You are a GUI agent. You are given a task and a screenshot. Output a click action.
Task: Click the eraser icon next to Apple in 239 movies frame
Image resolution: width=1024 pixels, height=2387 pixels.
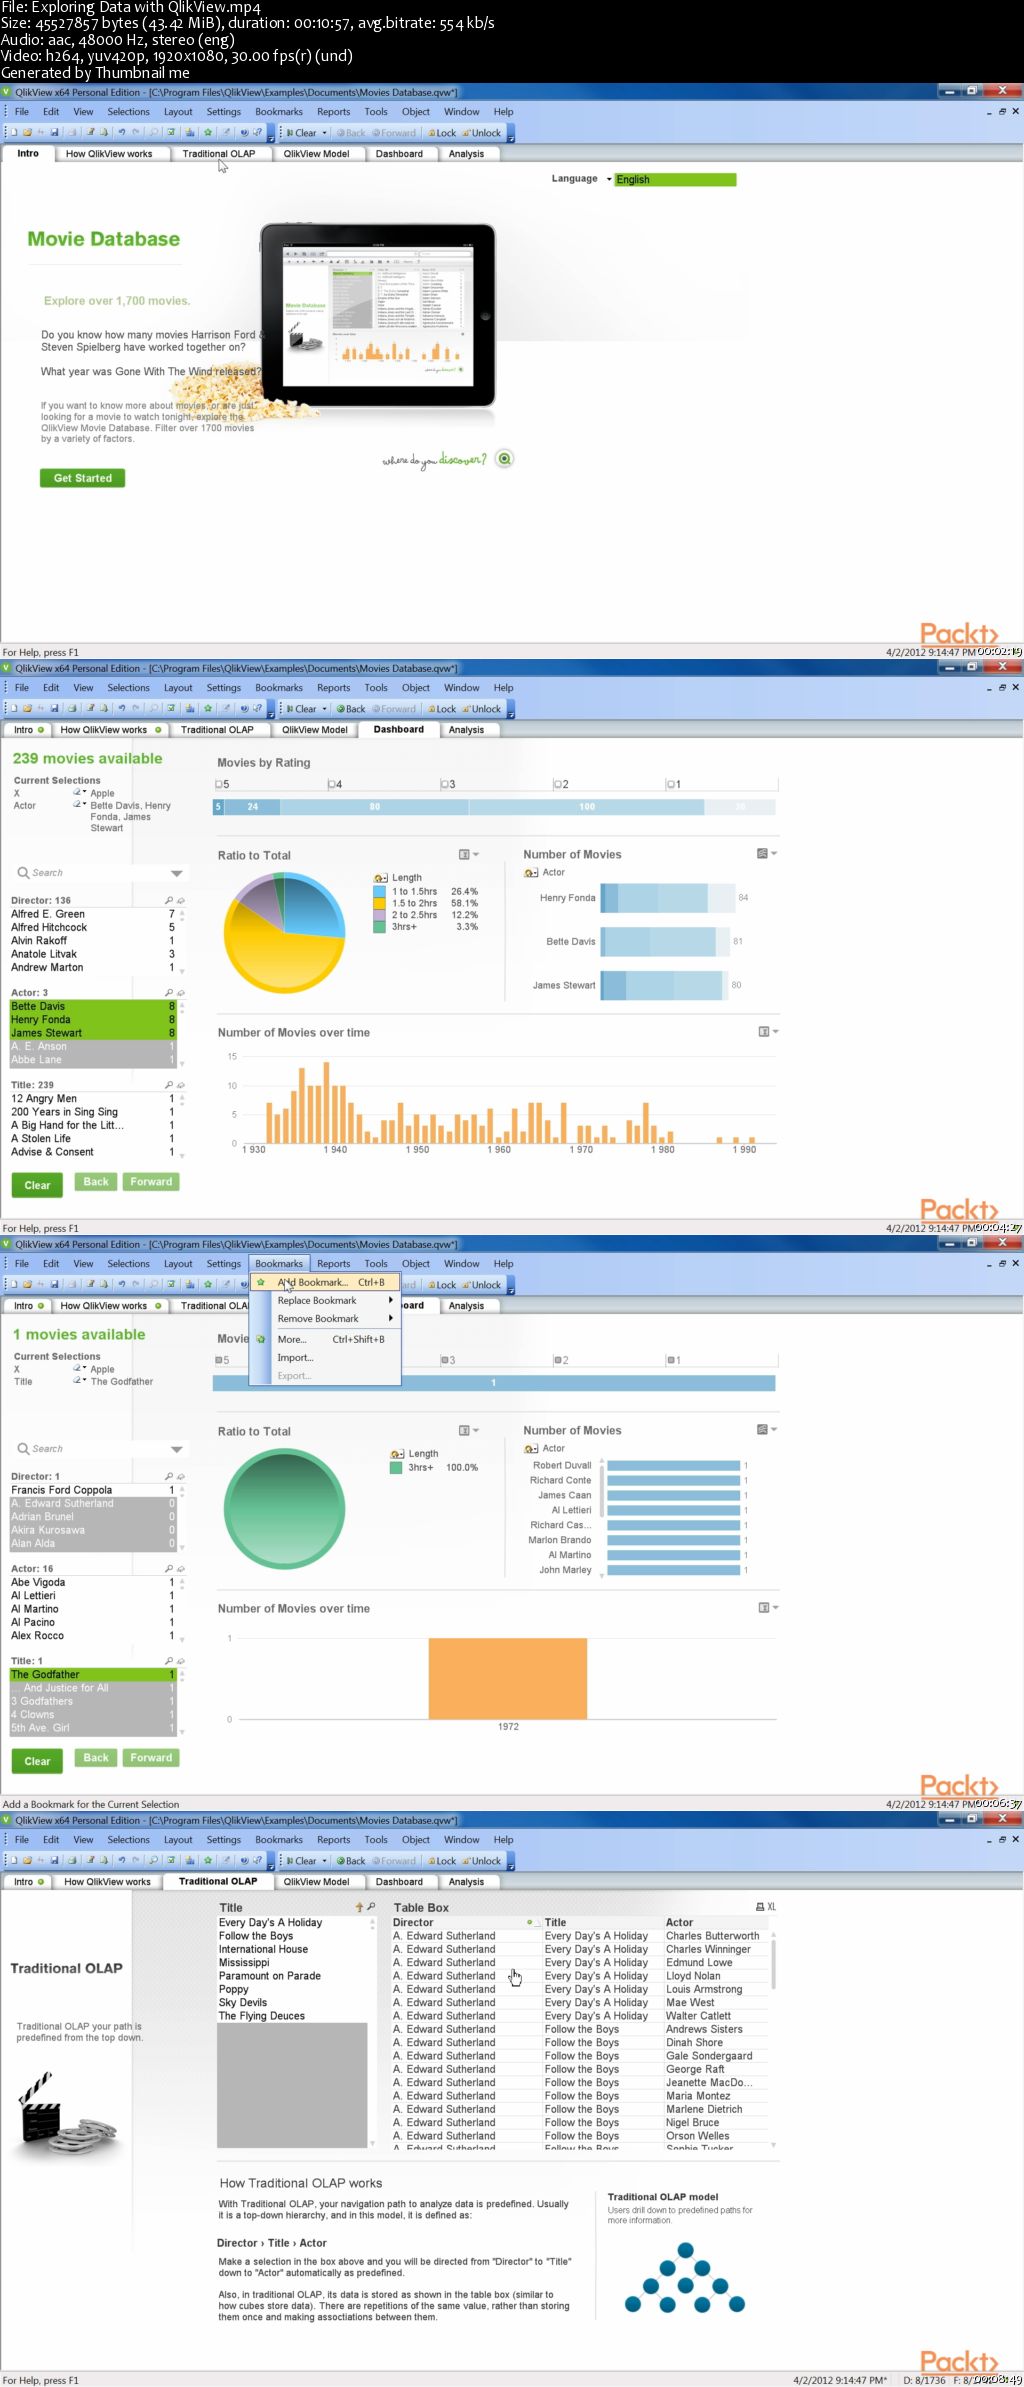pyautogui.click(x=78, y=793)
